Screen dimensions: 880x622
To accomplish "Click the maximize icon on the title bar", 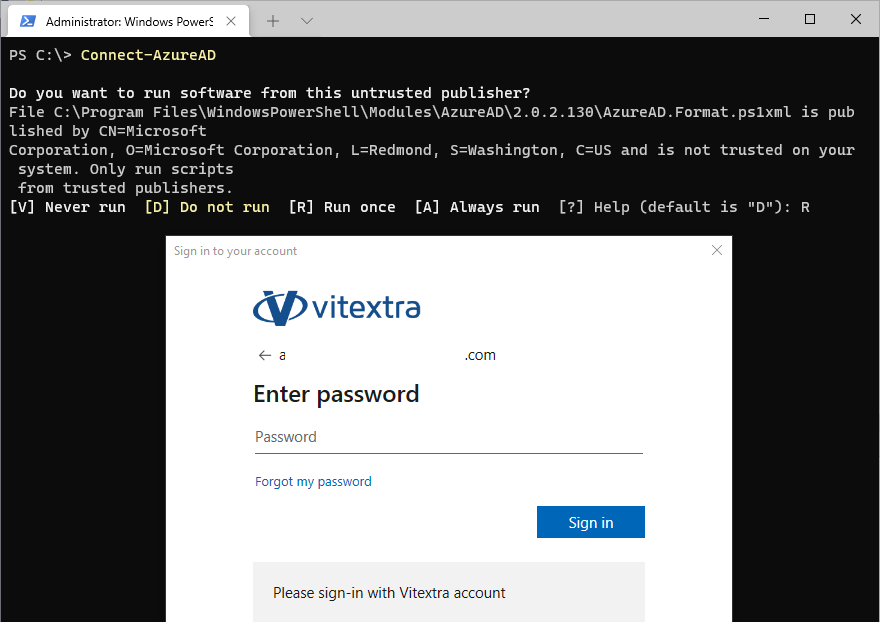I will (x=809, y=19).
